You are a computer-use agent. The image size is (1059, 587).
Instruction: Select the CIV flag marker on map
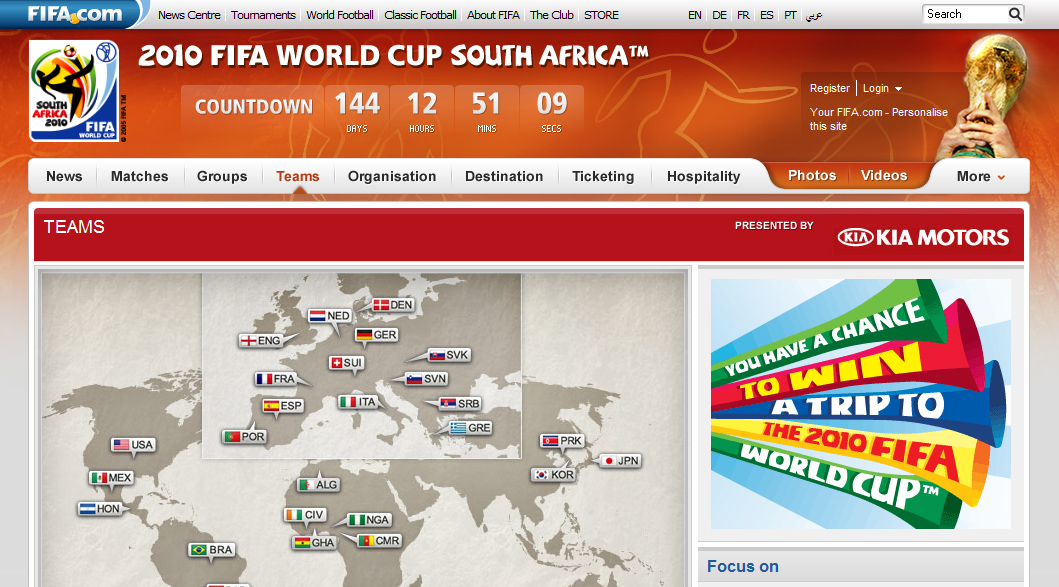[305, 515]
